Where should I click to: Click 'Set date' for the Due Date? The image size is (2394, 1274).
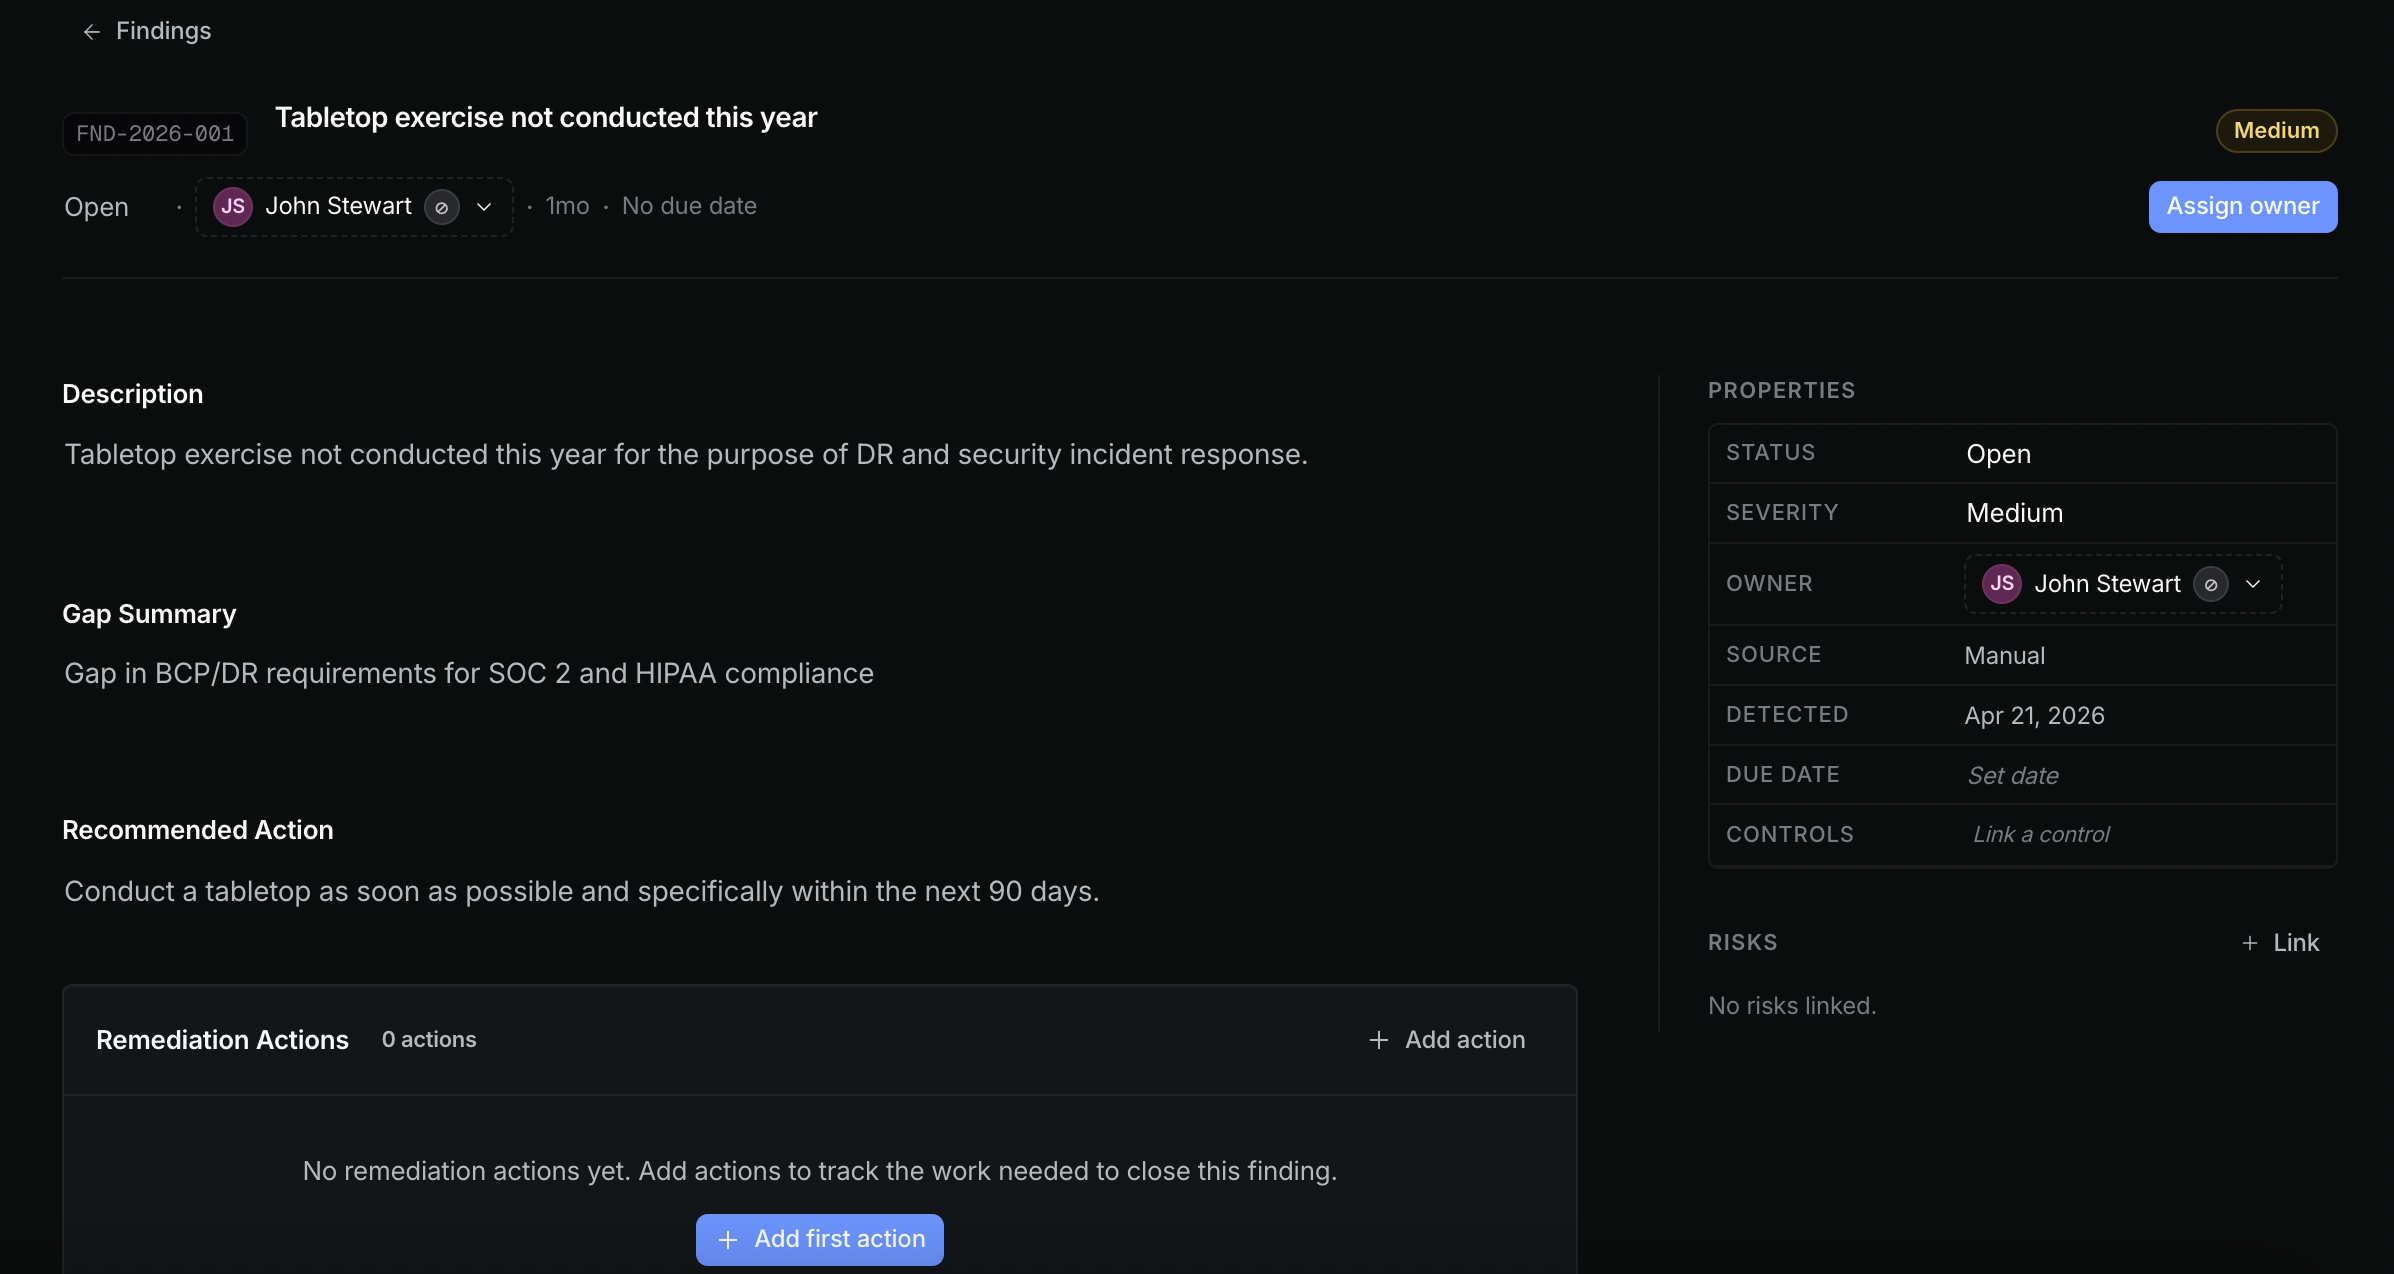(x=2013, y=776)
